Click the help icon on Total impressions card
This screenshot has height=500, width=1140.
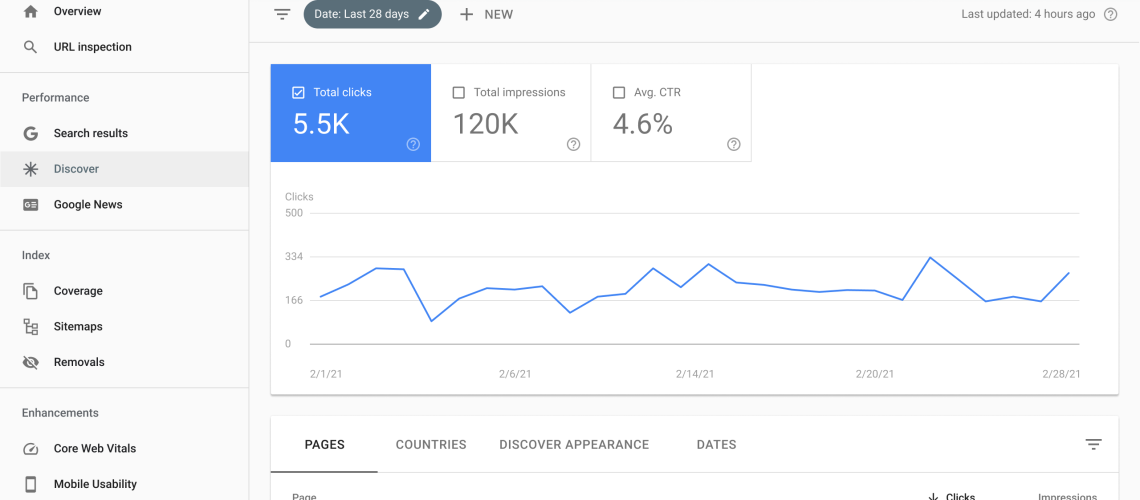point(573,144)
